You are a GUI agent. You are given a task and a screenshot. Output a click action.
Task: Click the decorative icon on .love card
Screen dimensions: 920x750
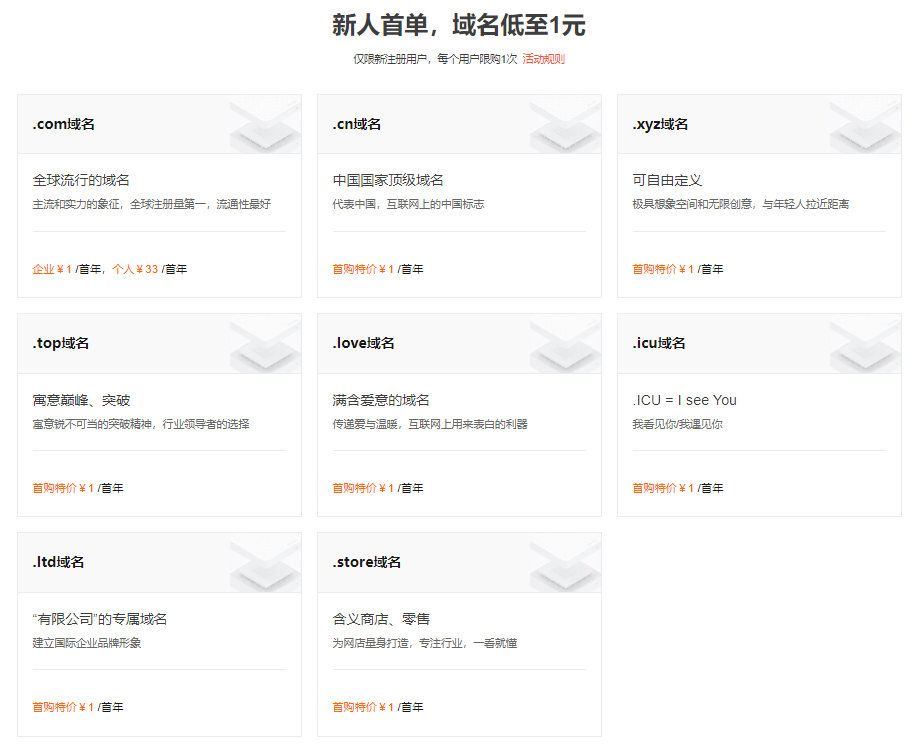tap(565, 343)
